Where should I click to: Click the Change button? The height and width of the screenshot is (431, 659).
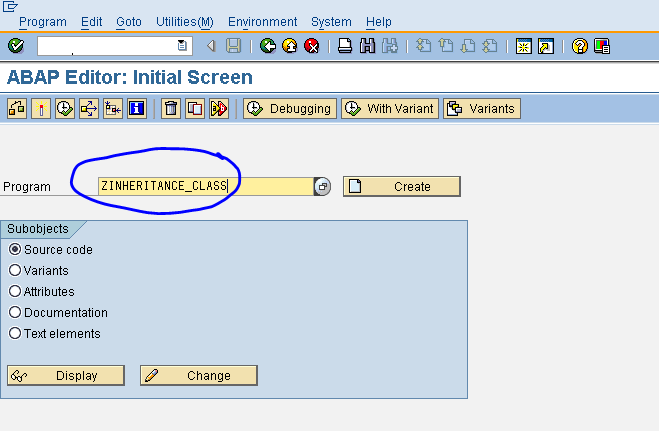(x=199, y=375)
